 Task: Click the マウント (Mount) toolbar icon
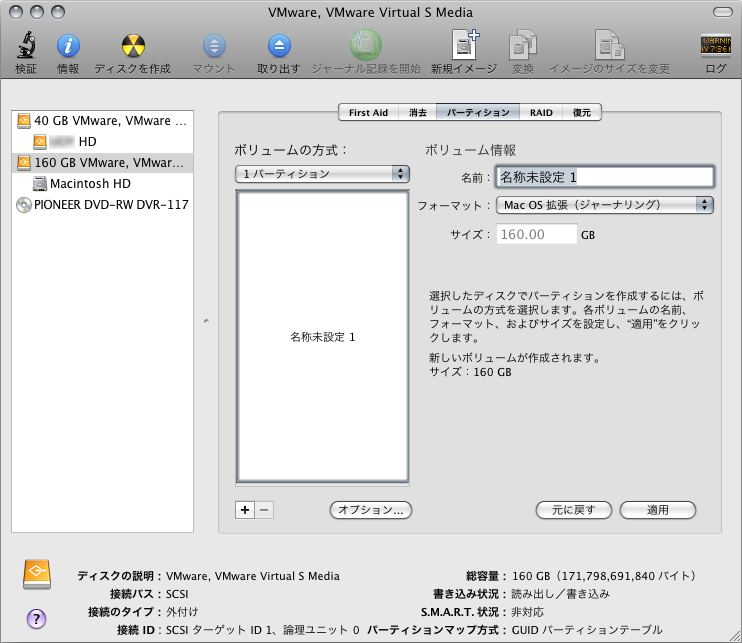point(214,46)
